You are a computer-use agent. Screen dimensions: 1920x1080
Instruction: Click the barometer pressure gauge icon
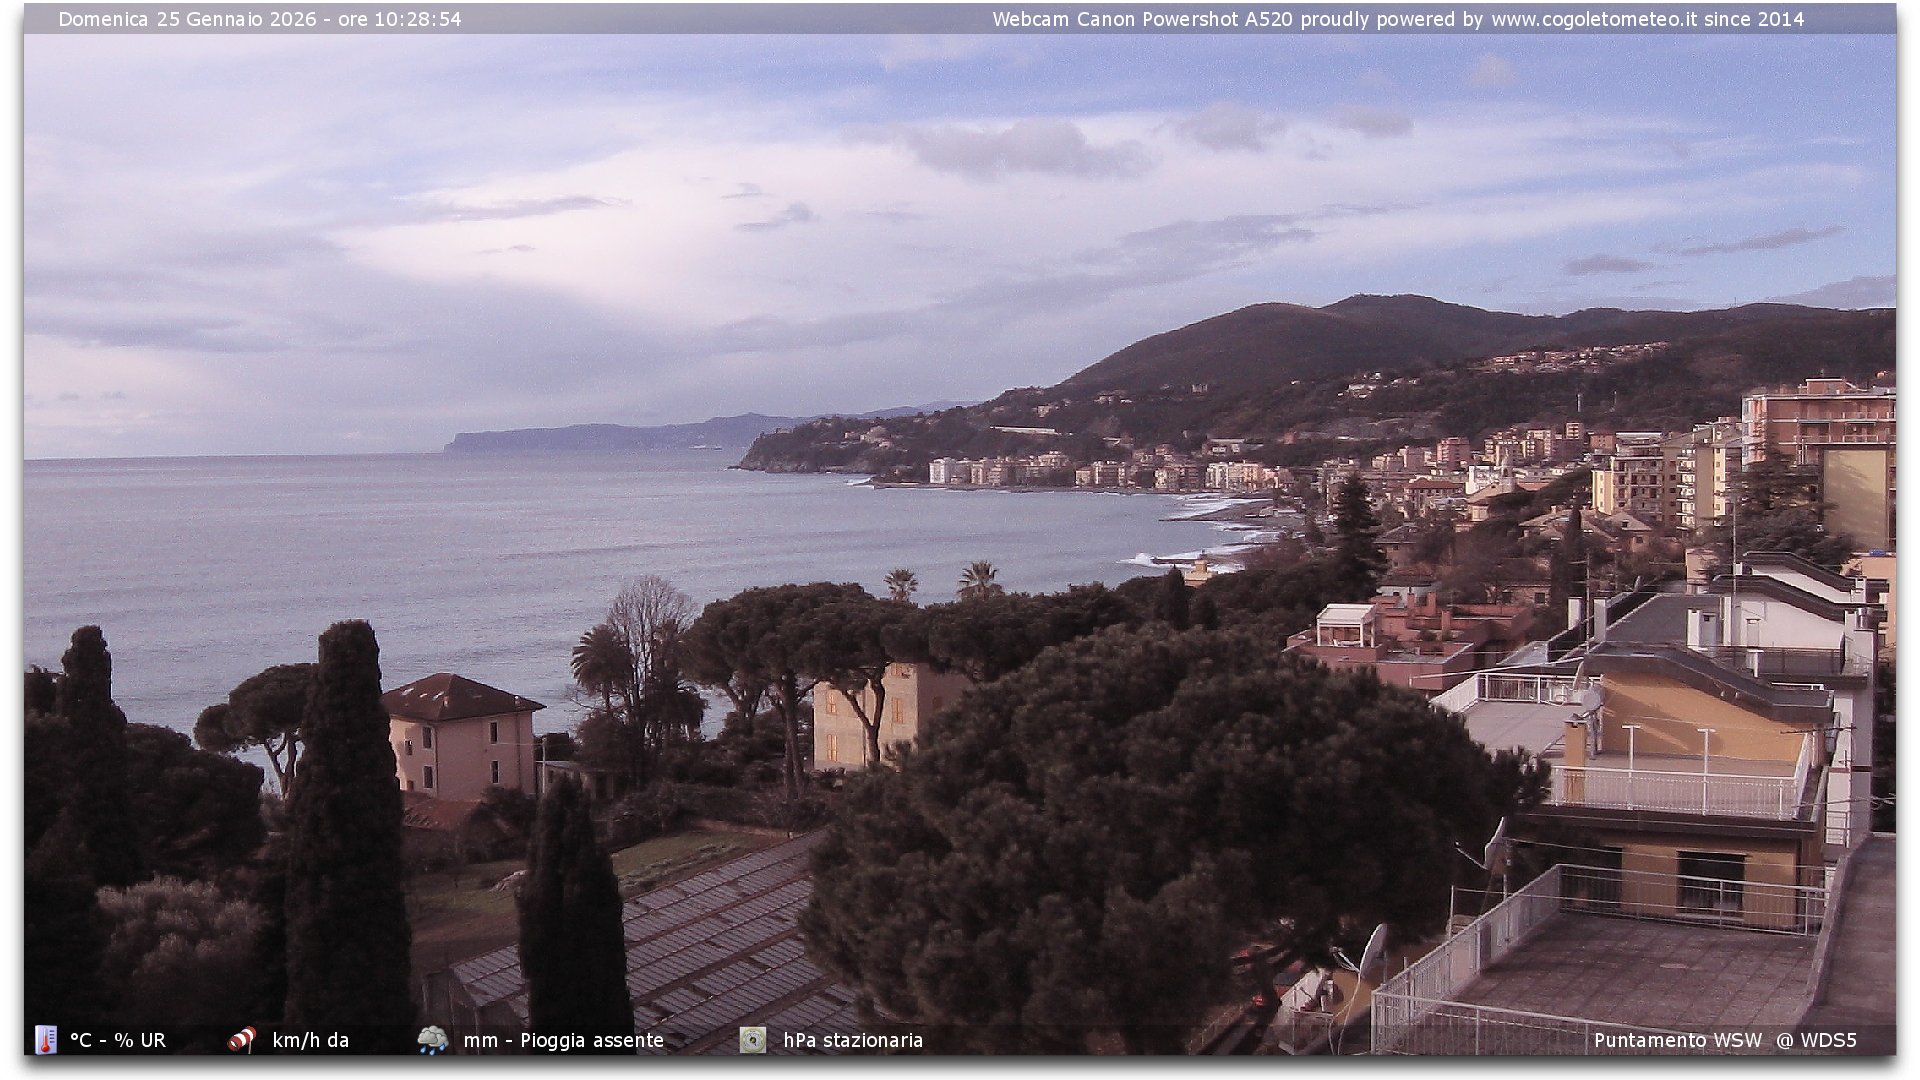pyautogui.click(x=752, y=1040)
